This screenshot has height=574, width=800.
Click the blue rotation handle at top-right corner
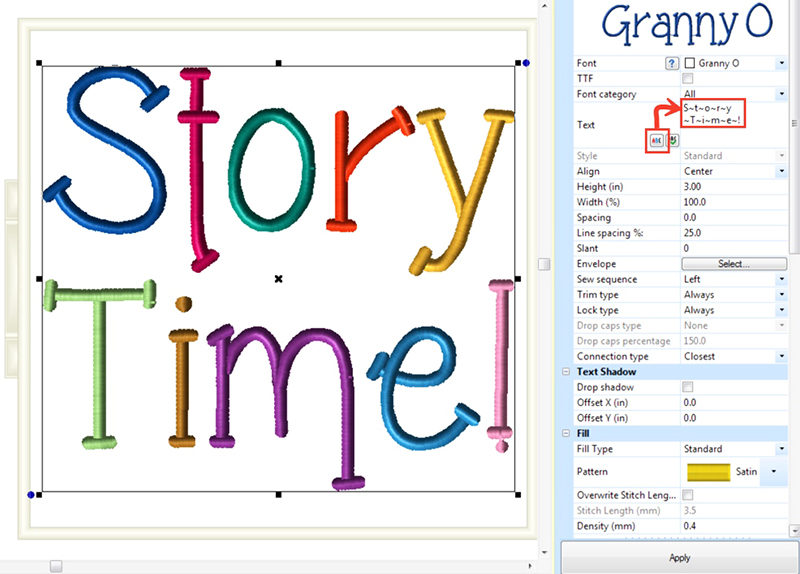pos(523,62)
